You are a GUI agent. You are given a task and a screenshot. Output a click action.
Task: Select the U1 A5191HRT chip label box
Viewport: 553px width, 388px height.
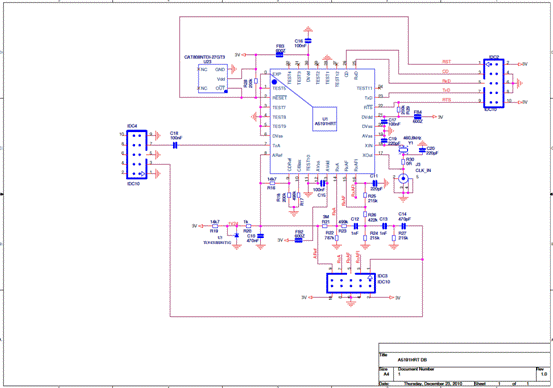click(x=324, y=119)
